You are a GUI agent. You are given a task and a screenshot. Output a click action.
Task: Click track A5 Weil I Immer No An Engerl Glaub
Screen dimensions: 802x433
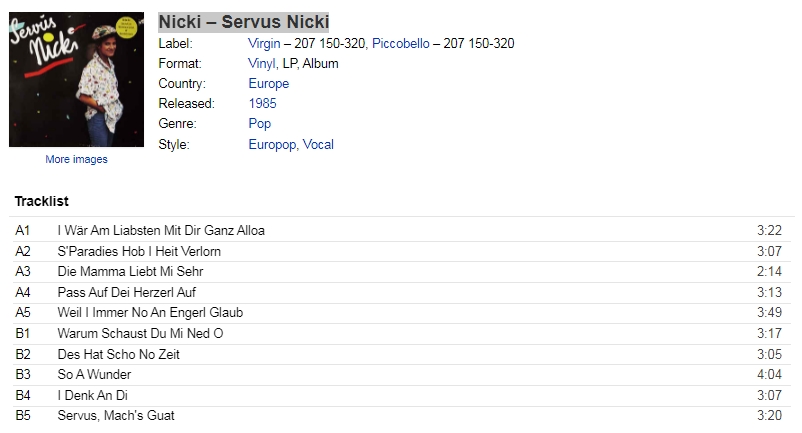(402, 313)
